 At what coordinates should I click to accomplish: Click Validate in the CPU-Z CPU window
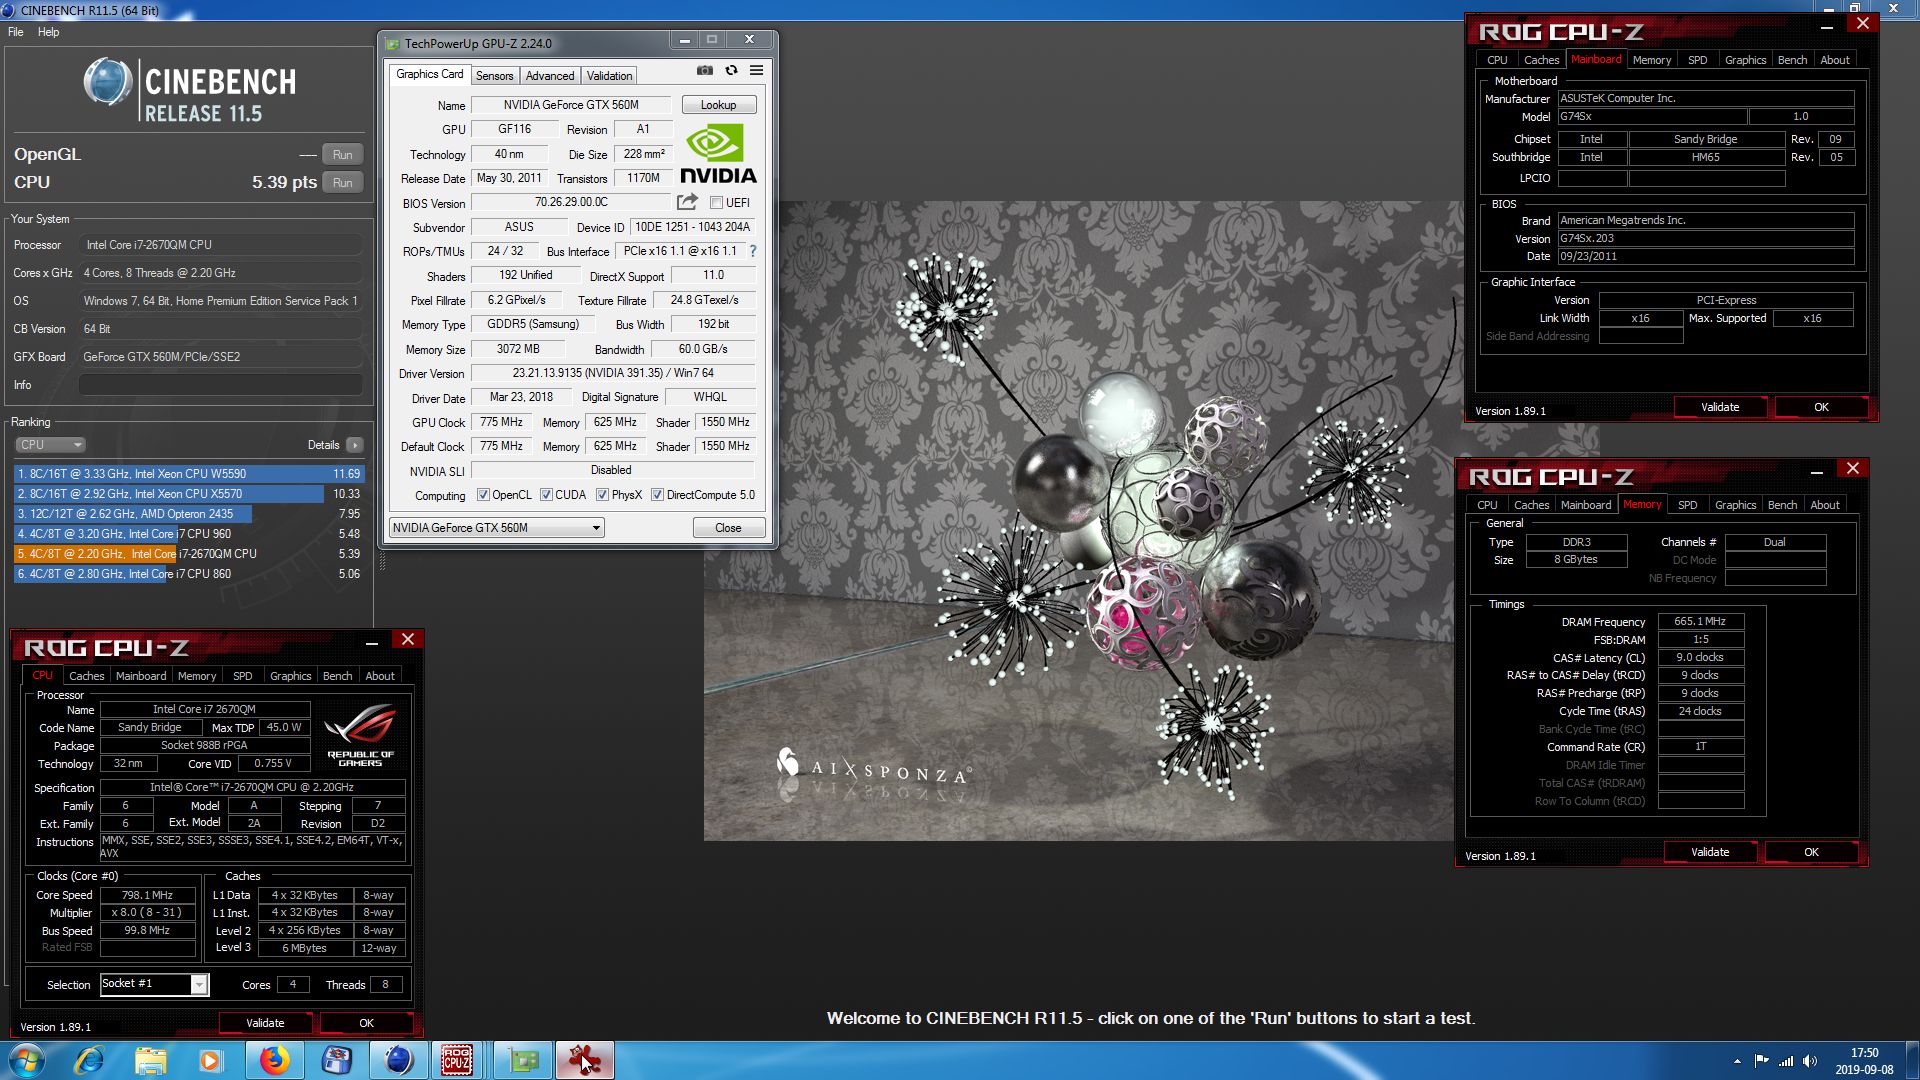point(265,1023)
